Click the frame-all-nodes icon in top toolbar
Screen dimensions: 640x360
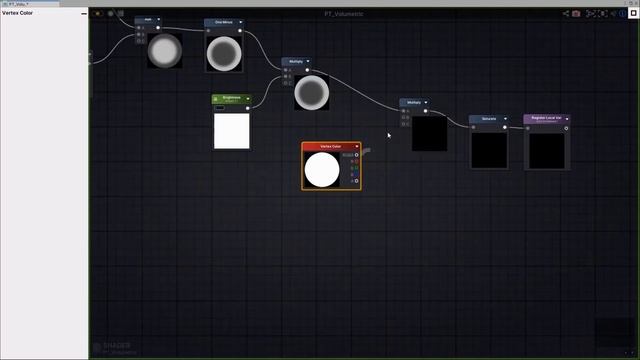pyautogui.click(x=603, y=13)
